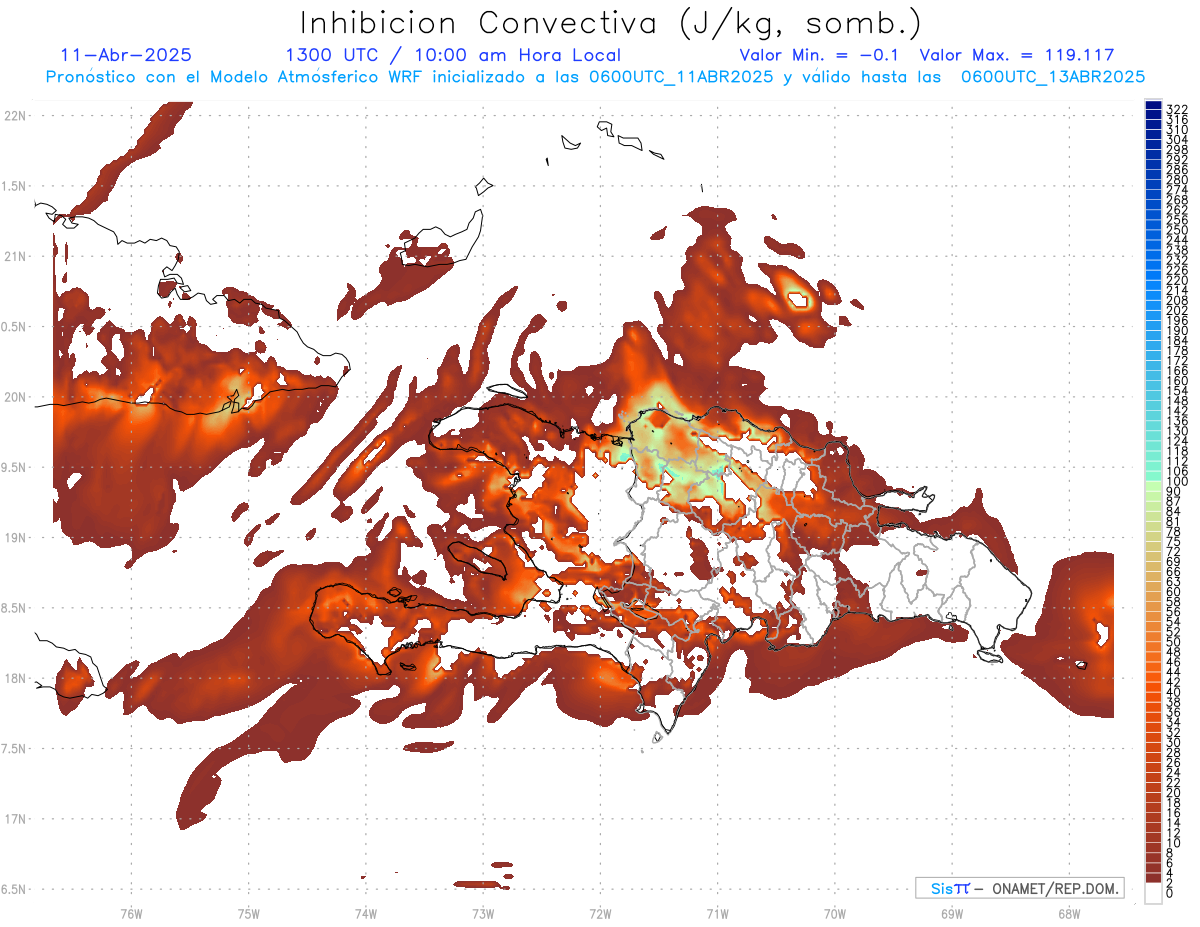Click the "70W" longitude label

pyautogui.click(x=835, y=913)
